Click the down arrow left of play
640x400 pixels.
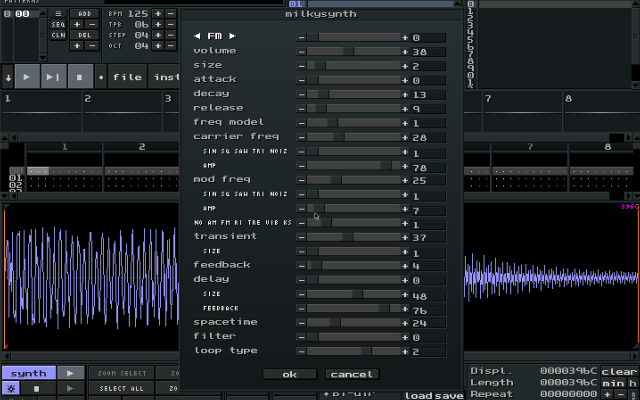(x=8, y=77)
